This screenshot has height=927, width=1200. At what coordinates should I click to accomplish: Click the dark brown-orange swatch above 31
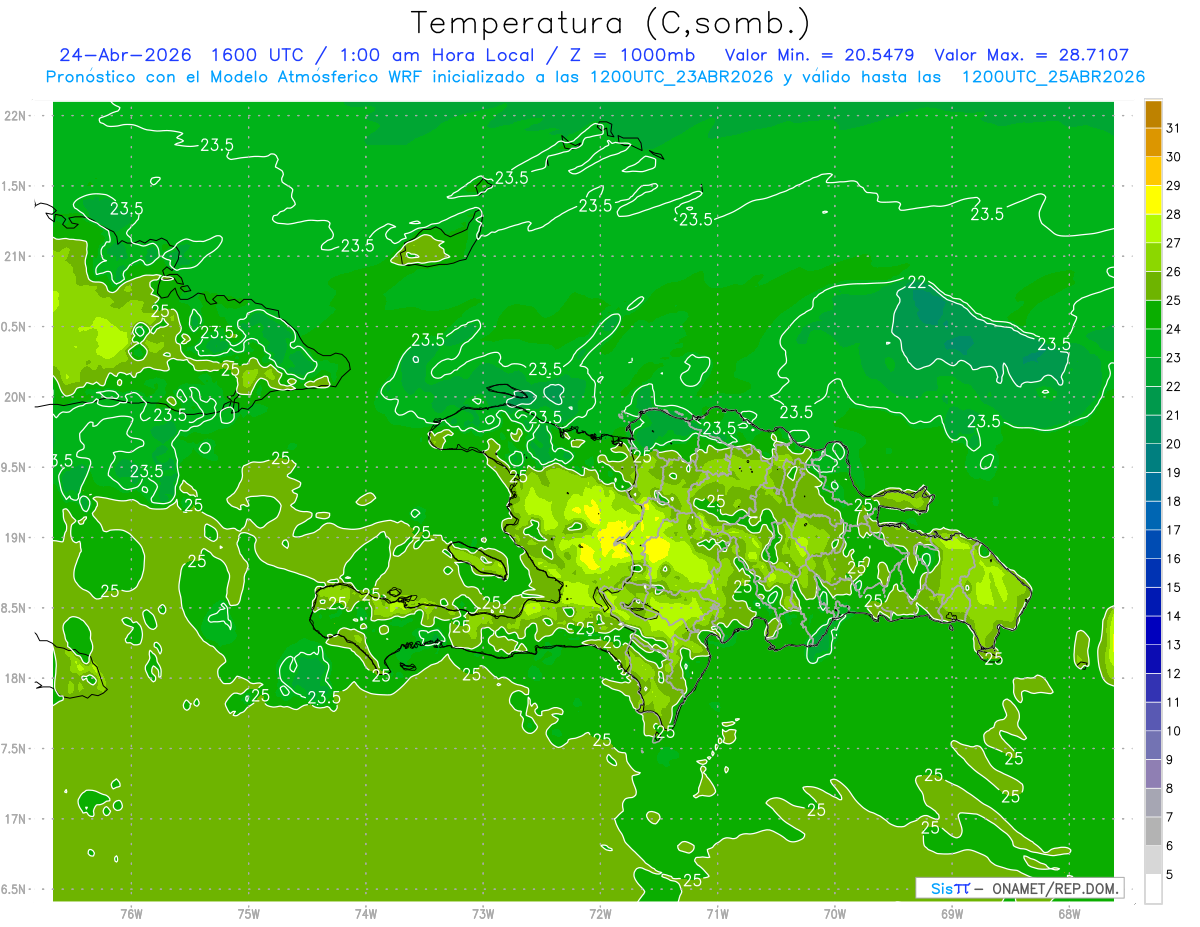pyautogui.click(x=1153, y=114)
